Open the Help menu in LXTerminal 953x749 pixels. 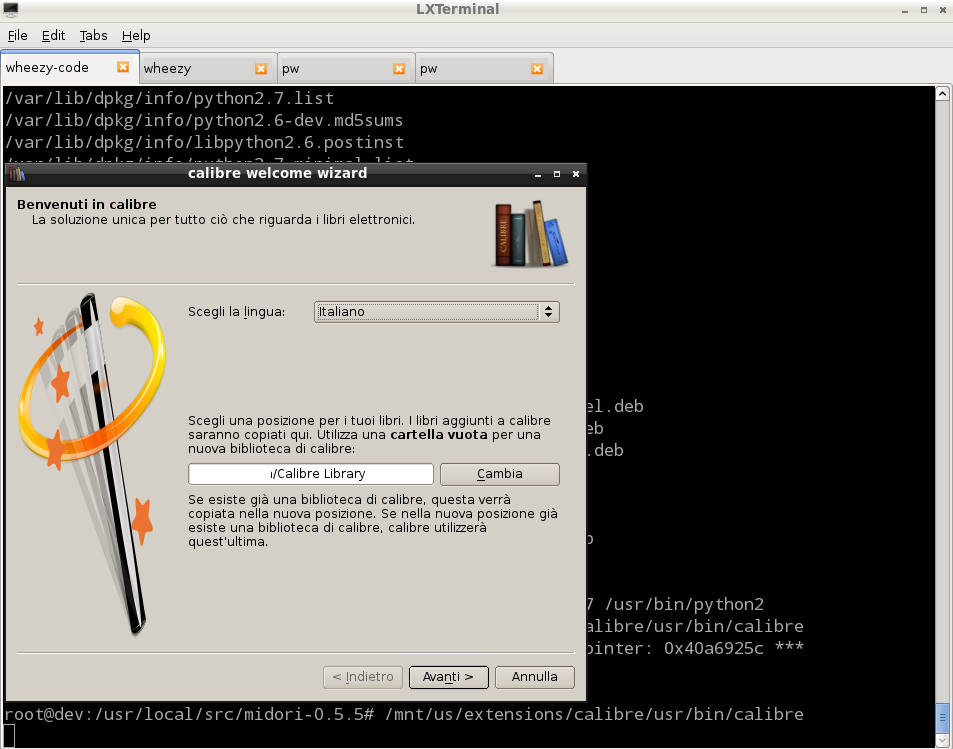coord(136,35)
